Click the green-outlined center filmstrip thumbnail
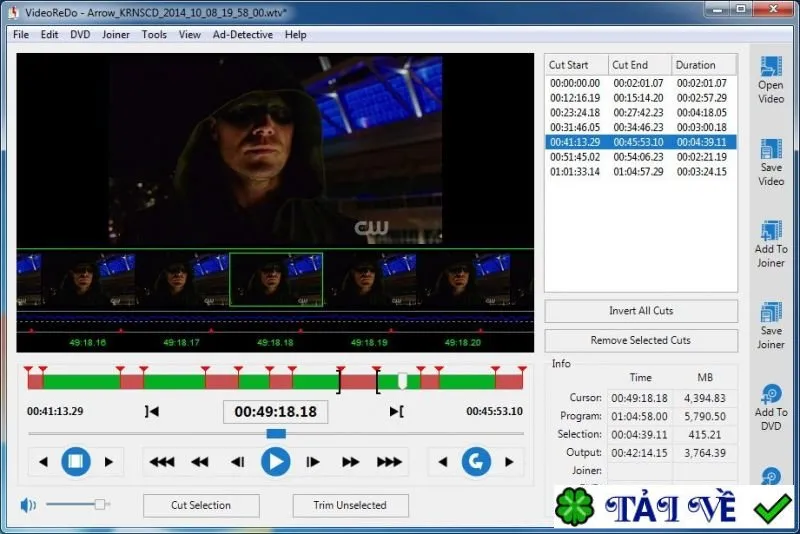The image size is (800, 534). coord(276,279)
